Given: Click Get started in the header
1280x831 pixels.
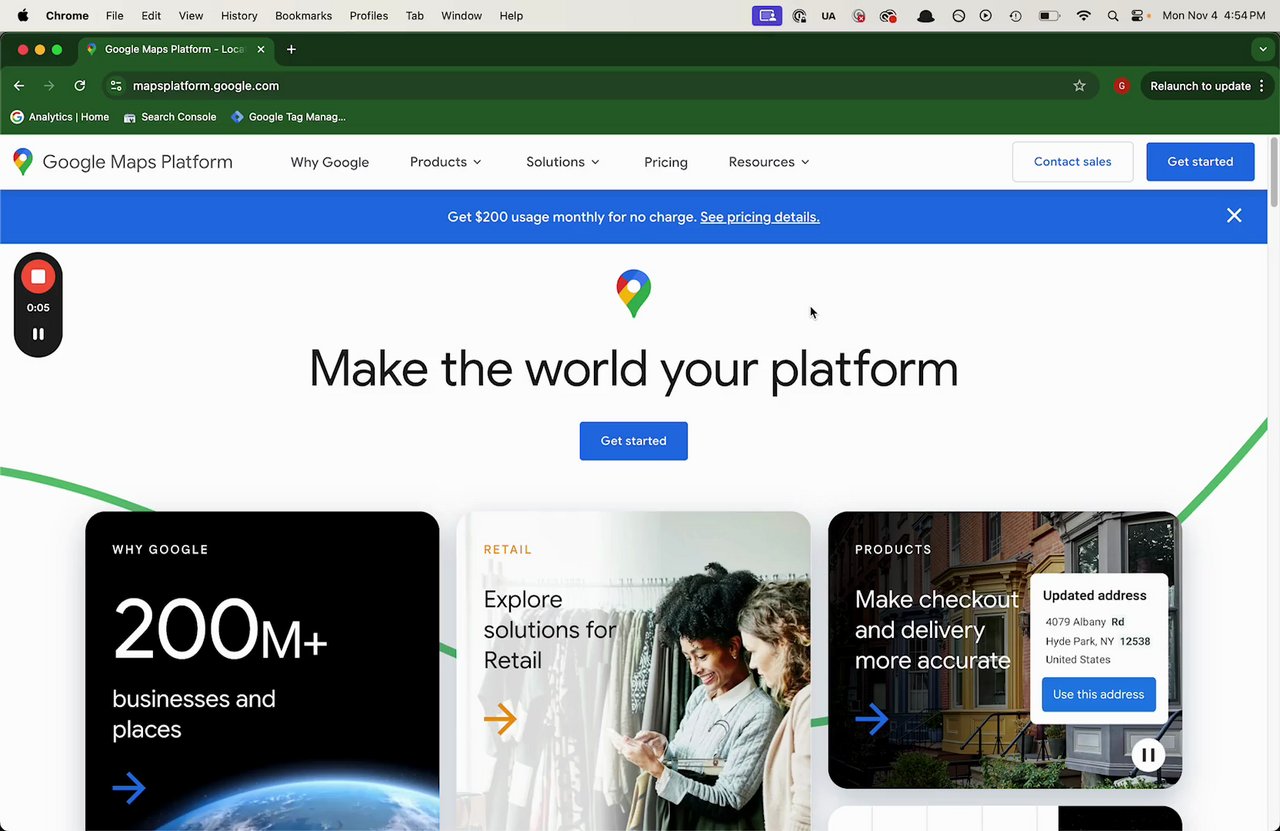Looking at the screenshot, I should point(1200,162).
